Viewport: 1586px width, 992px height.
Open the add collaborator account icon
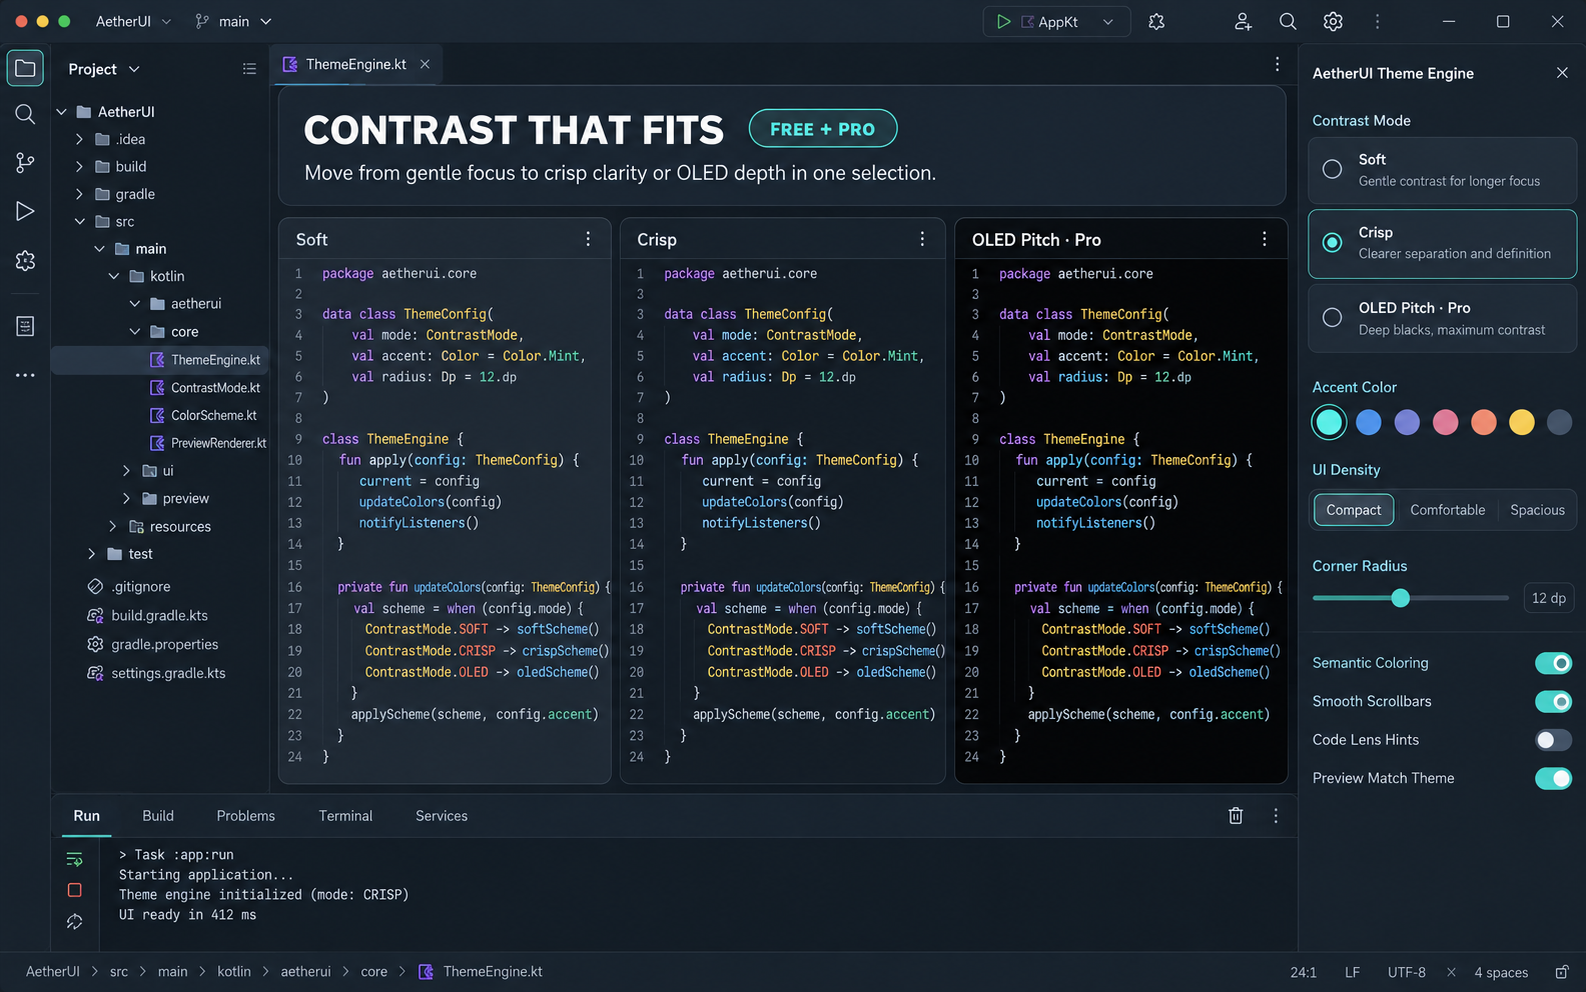tap(1243, 21)
